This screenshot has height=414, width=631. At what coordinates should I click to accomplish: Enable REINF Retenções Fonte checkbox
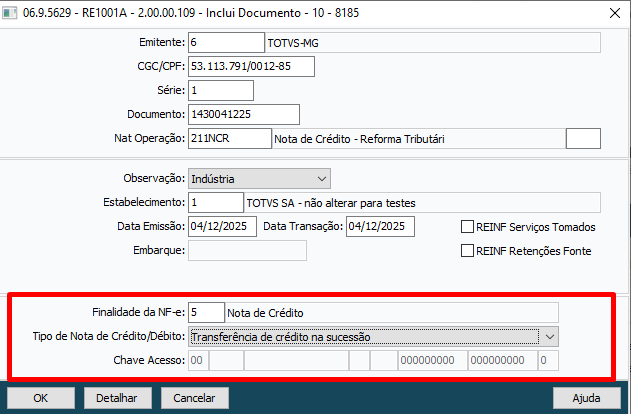[467, 251]
